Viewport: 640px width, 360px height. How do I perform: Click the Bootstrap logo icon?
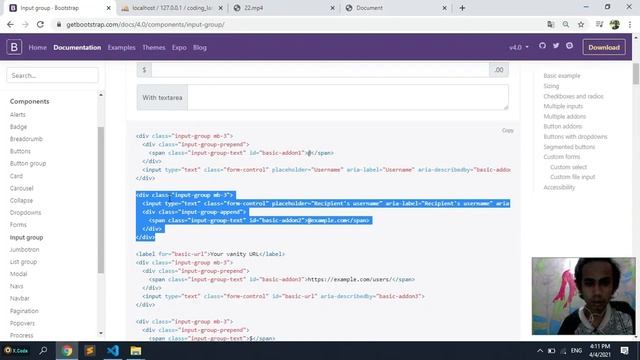[x=14, y=47]
